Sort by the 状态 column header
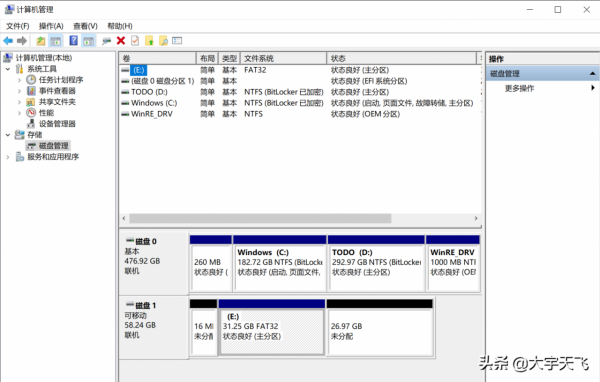The height and width of the screenshot is (382, 600). pyautogui.click(x=402, y=59)
